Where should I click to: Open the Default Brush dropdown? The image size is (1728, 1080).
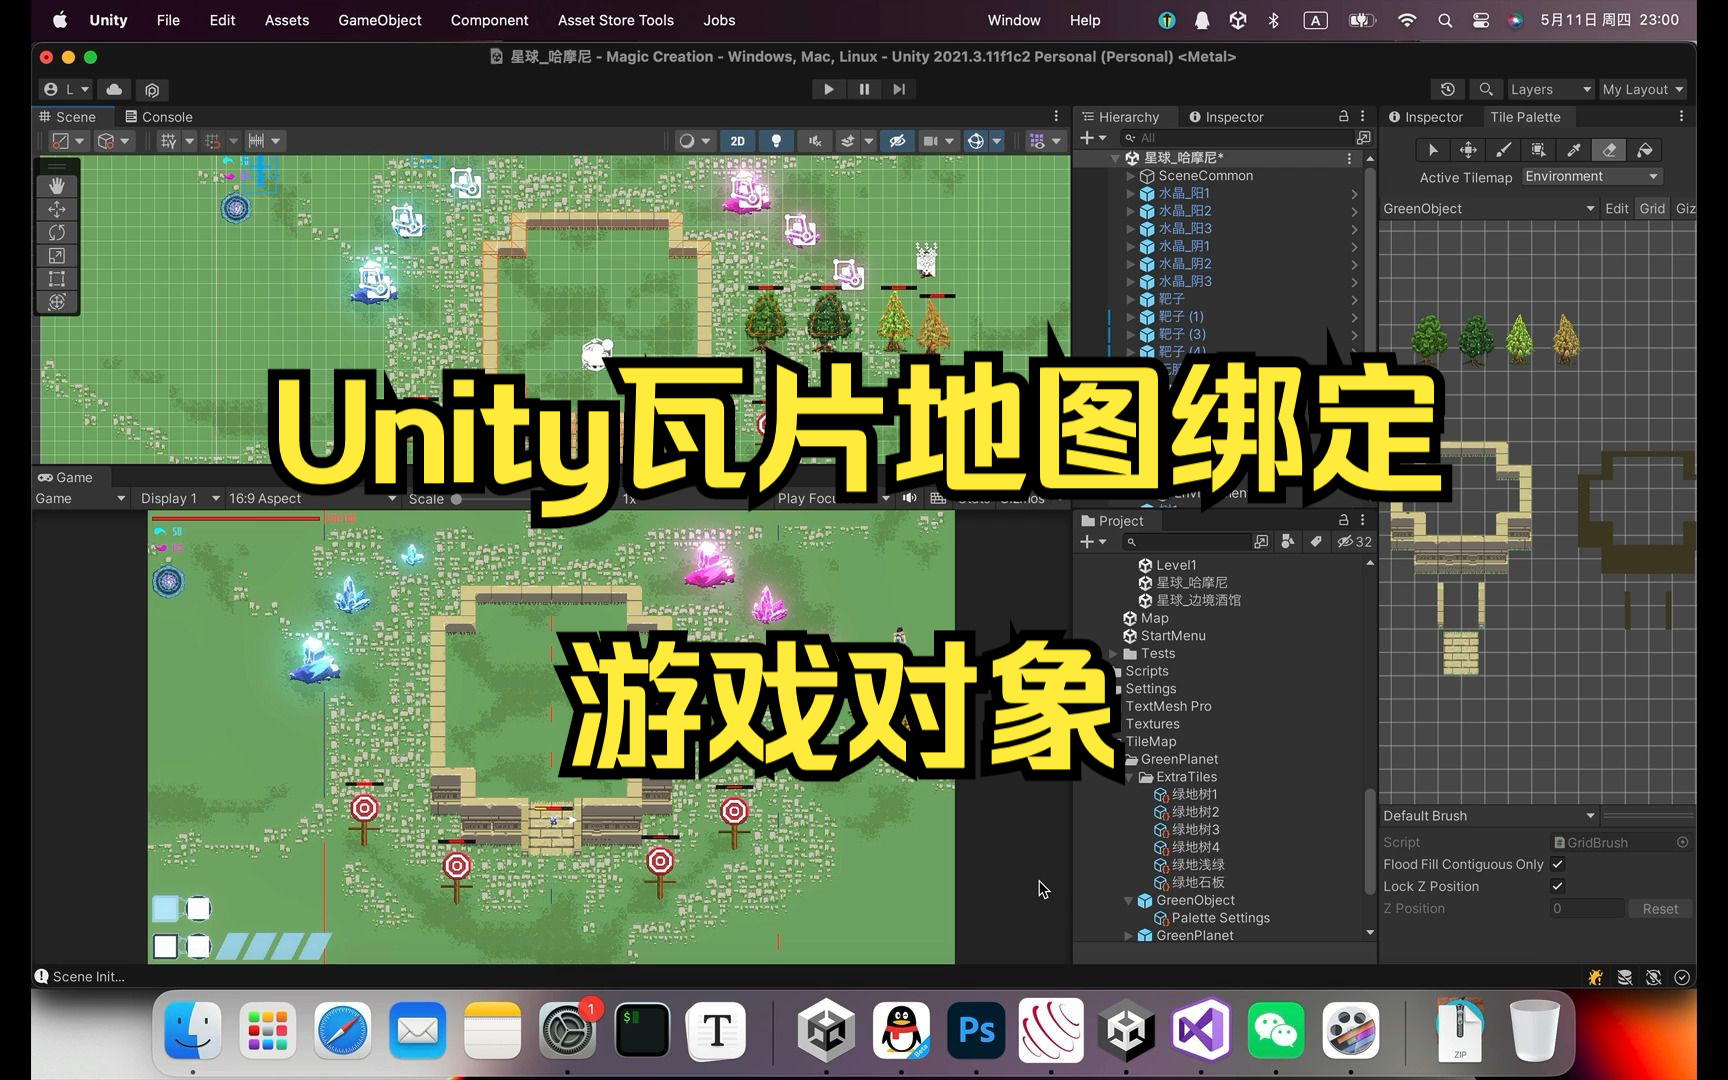pos(1488,815)
